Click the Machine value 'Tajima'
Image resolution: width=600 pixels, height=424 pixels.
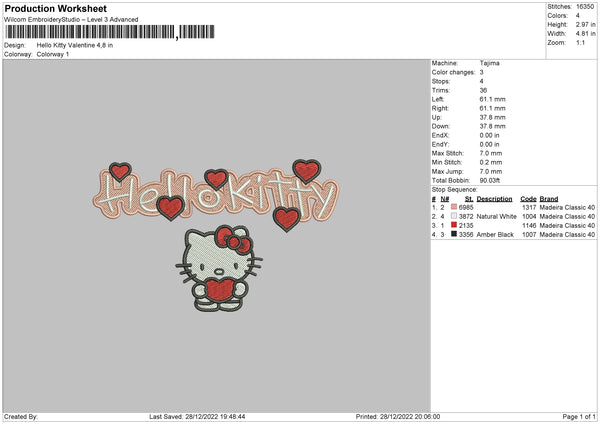pos(489,63)
